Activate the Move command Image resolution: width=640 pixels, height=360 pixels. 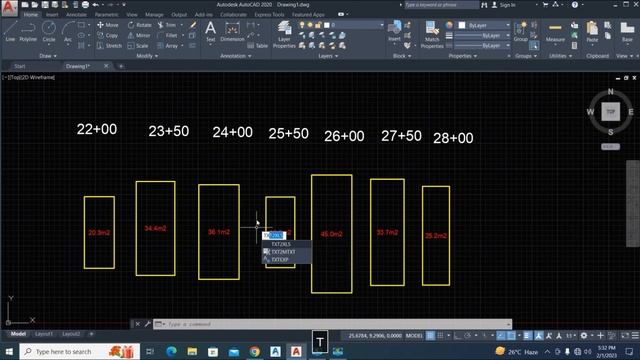pos(108,25)
